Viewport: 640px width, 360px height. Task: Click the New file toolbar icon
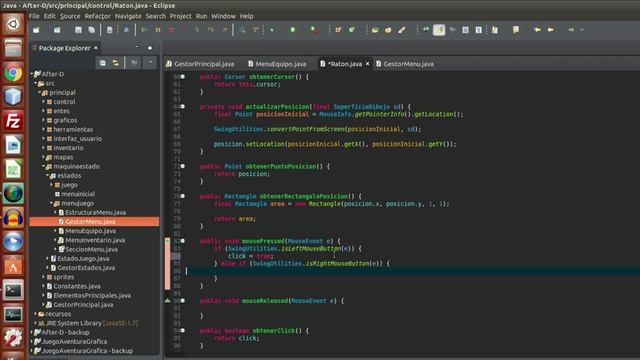point(36,30)
